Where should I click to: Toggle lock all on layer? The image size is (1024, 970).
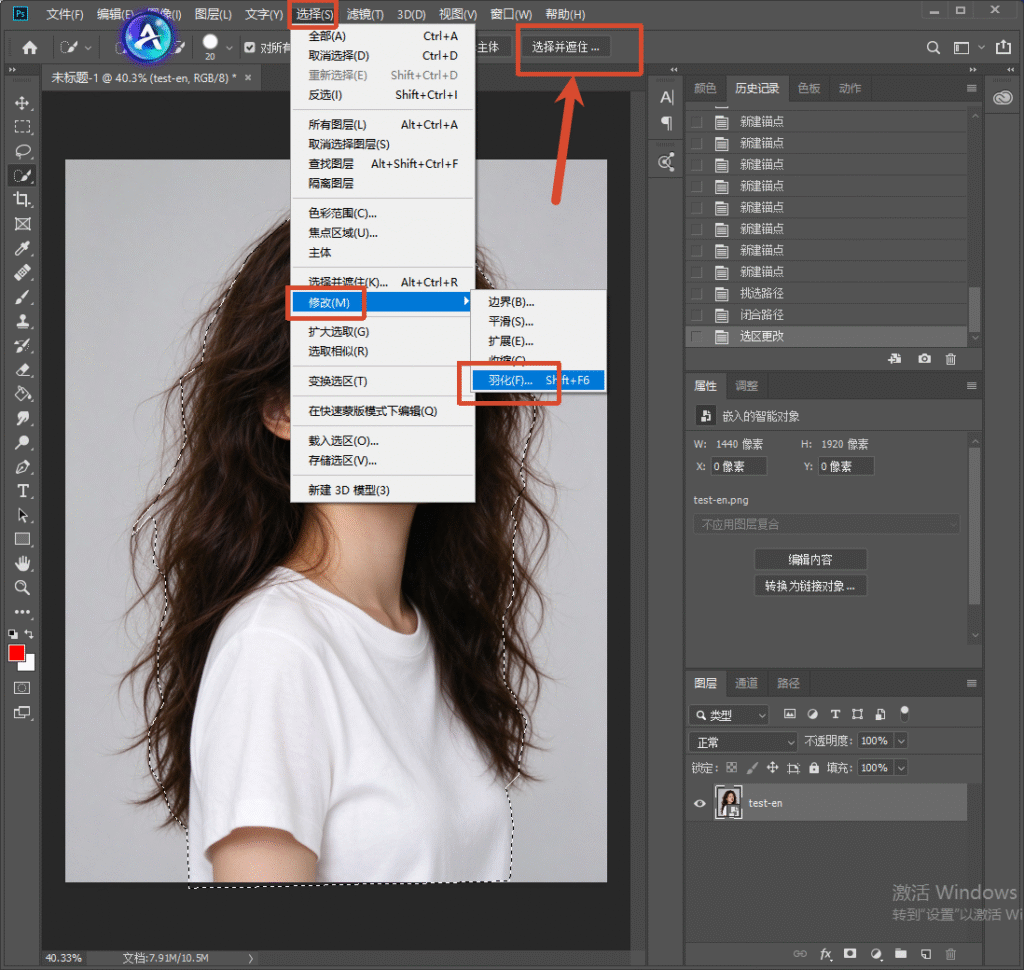click(814, 768)
